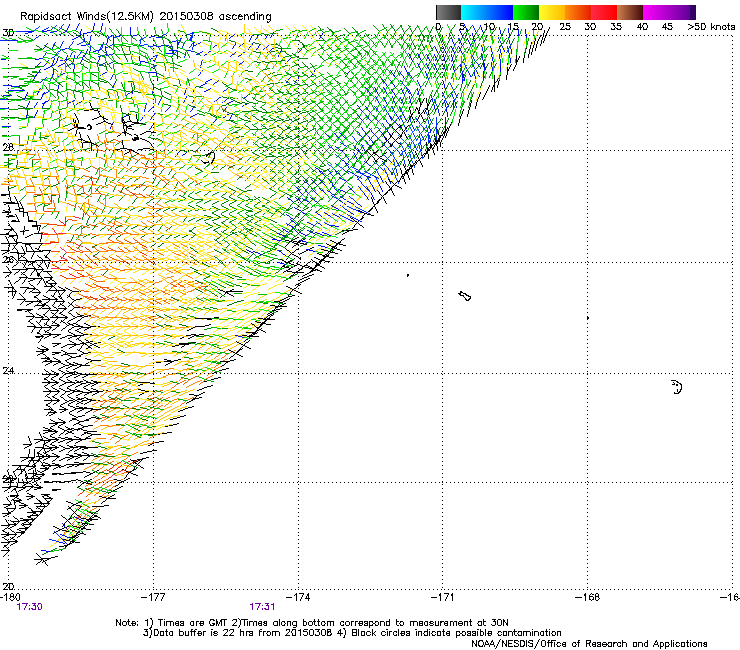Click the island outline east of -171 longitude
740x650 pixels.
465,296
